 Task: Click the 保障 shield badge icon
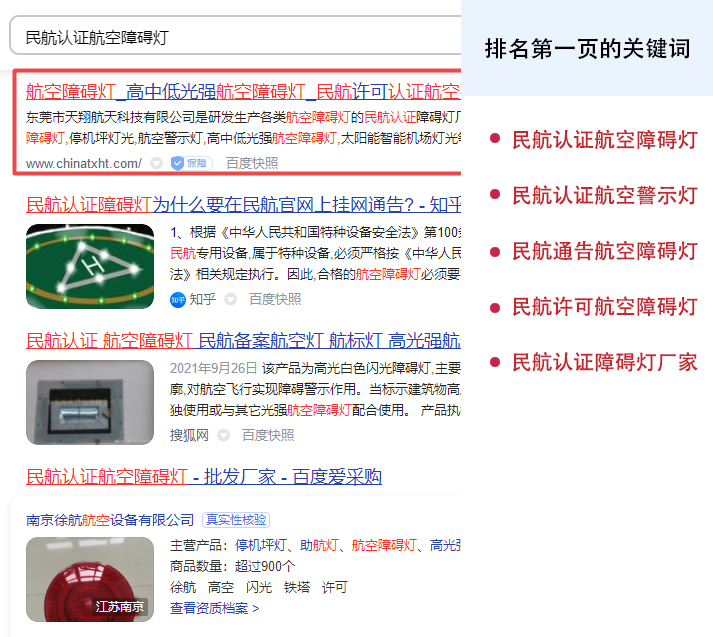[x=191, y=163]
